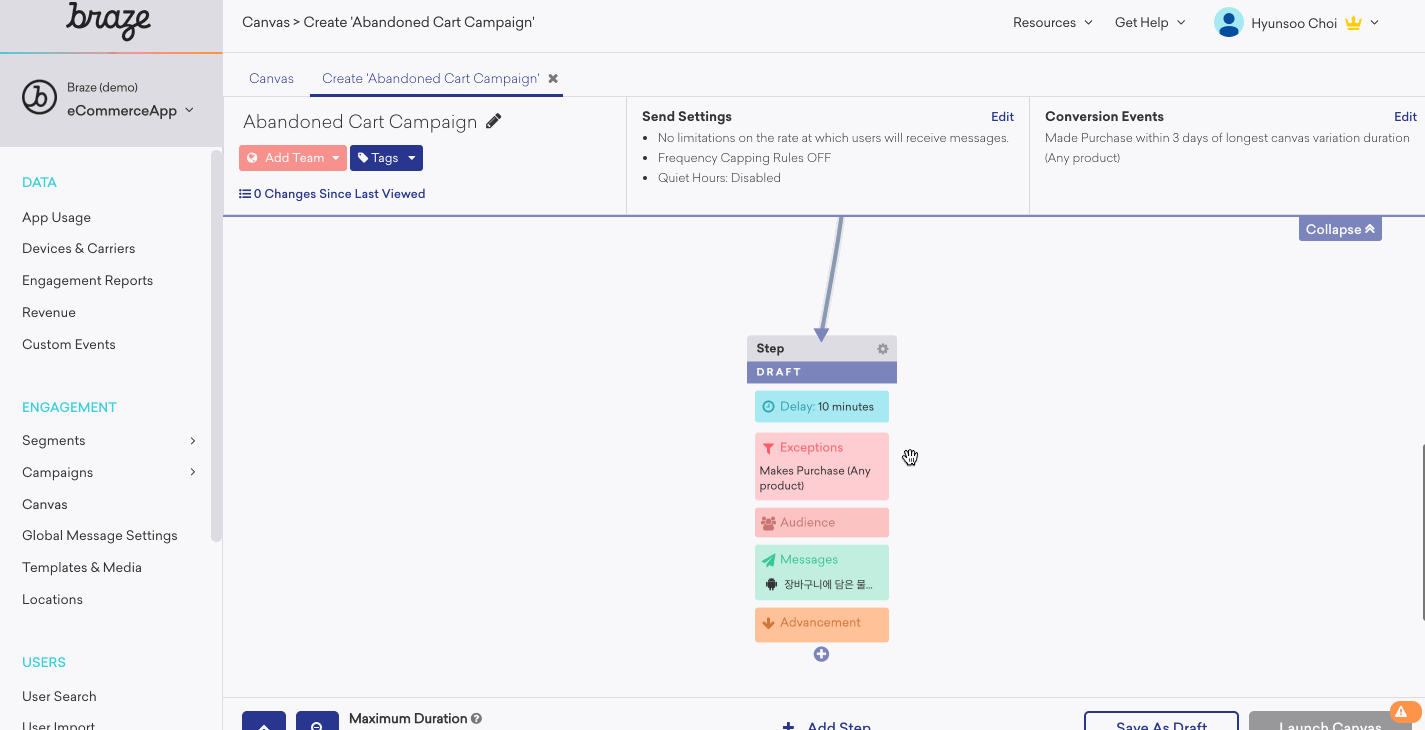Click the 'Quiet Hours: Disabled' text

point(719,178)
